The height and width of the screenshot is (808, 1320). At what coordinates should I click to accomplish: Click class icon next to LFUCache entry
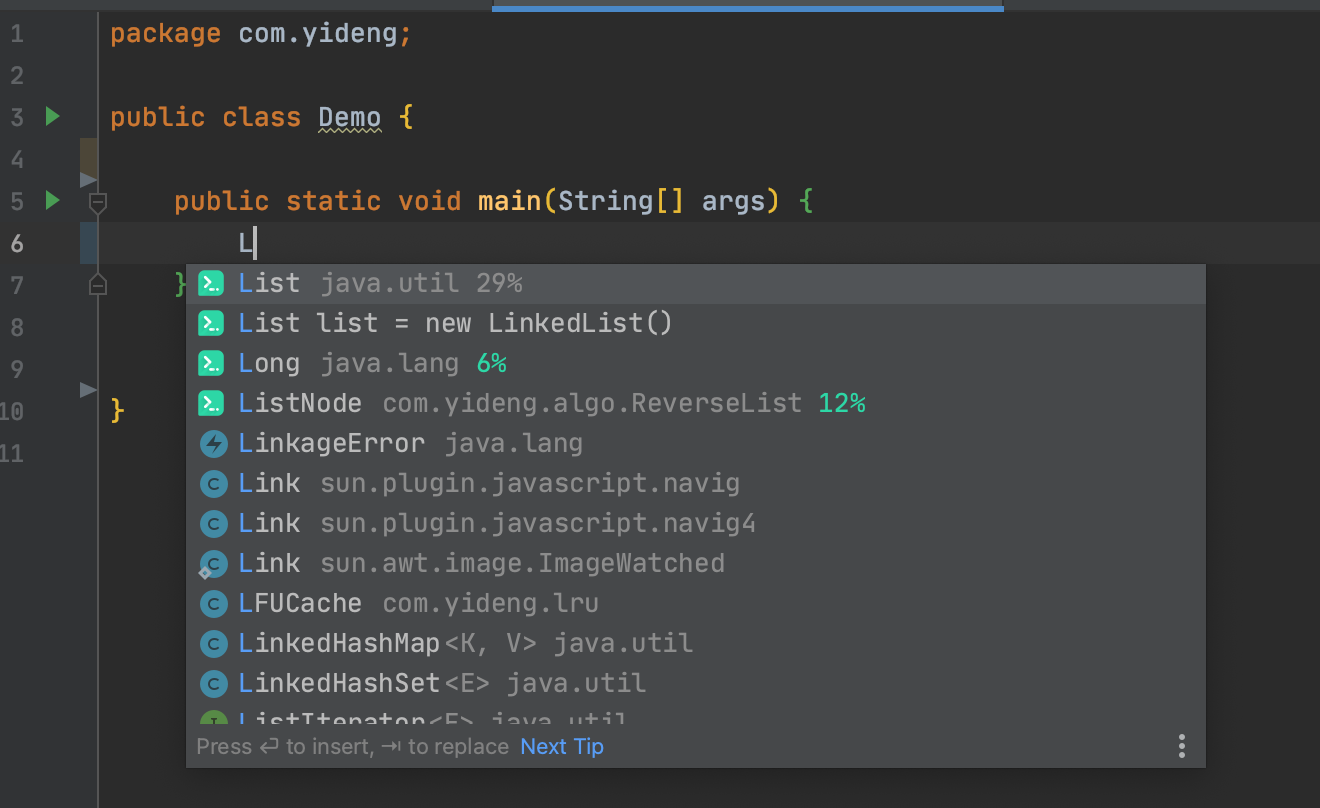pos(211,603)
